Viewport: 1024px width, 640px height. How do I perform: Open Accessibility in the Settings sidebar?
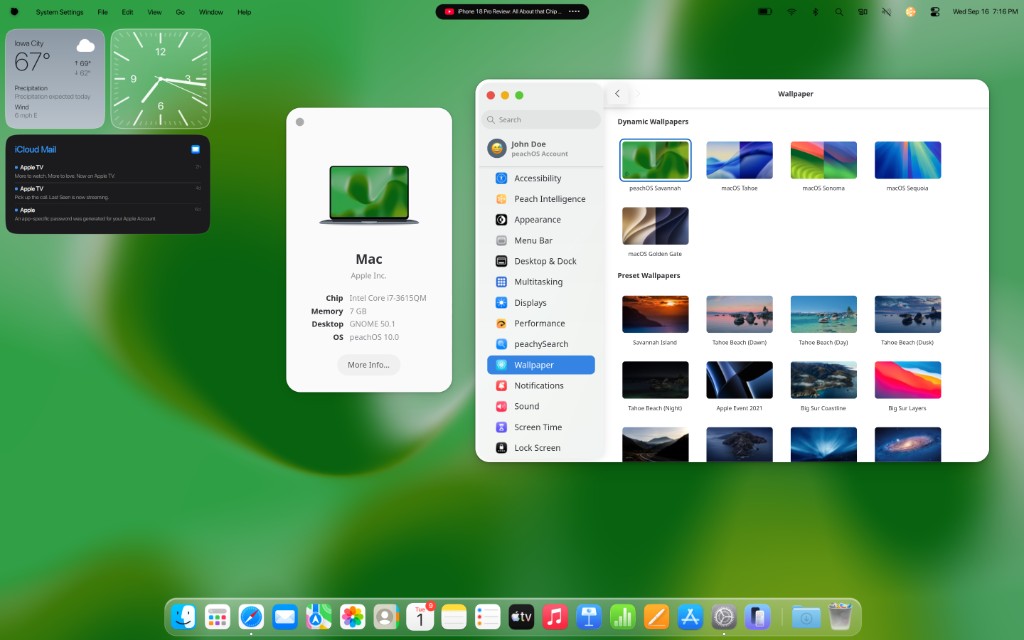coord(541,178)
